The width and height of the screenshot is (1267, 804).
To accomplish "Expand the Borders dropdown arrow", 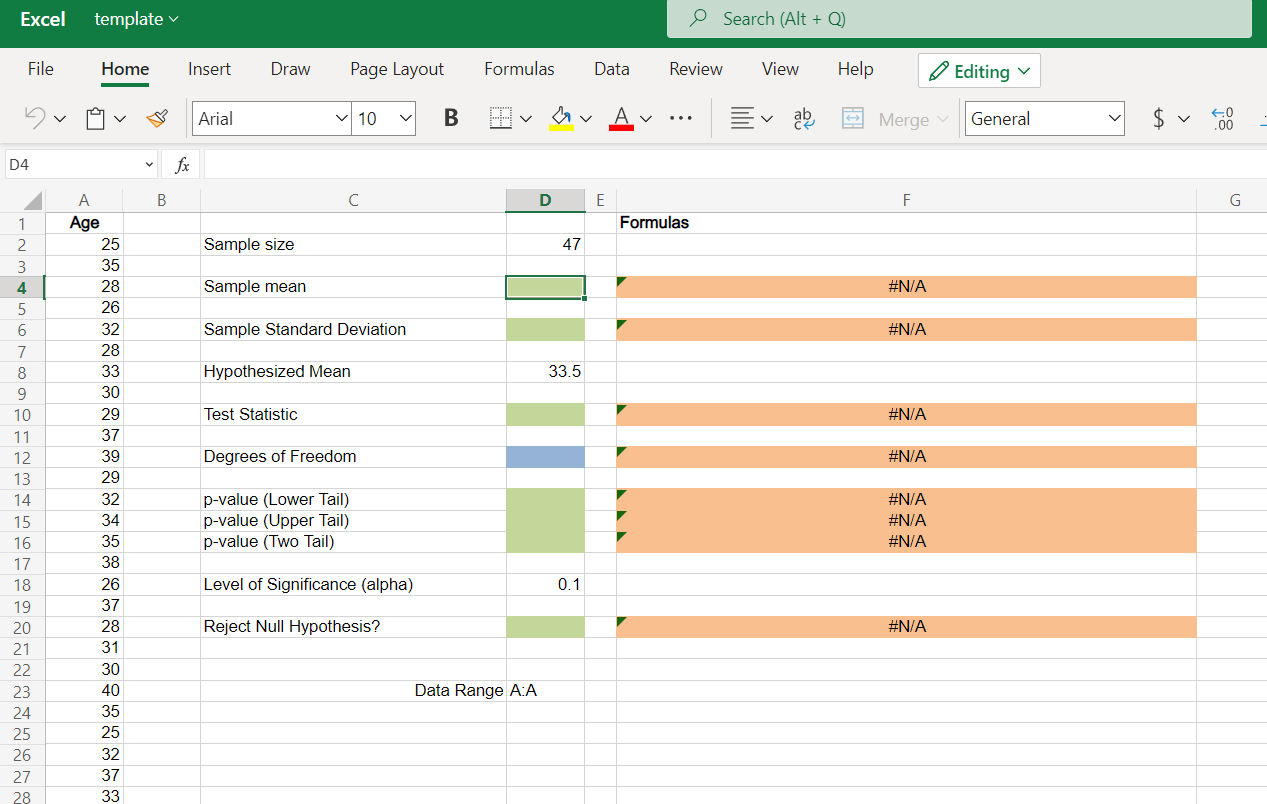I will point(526,117).
